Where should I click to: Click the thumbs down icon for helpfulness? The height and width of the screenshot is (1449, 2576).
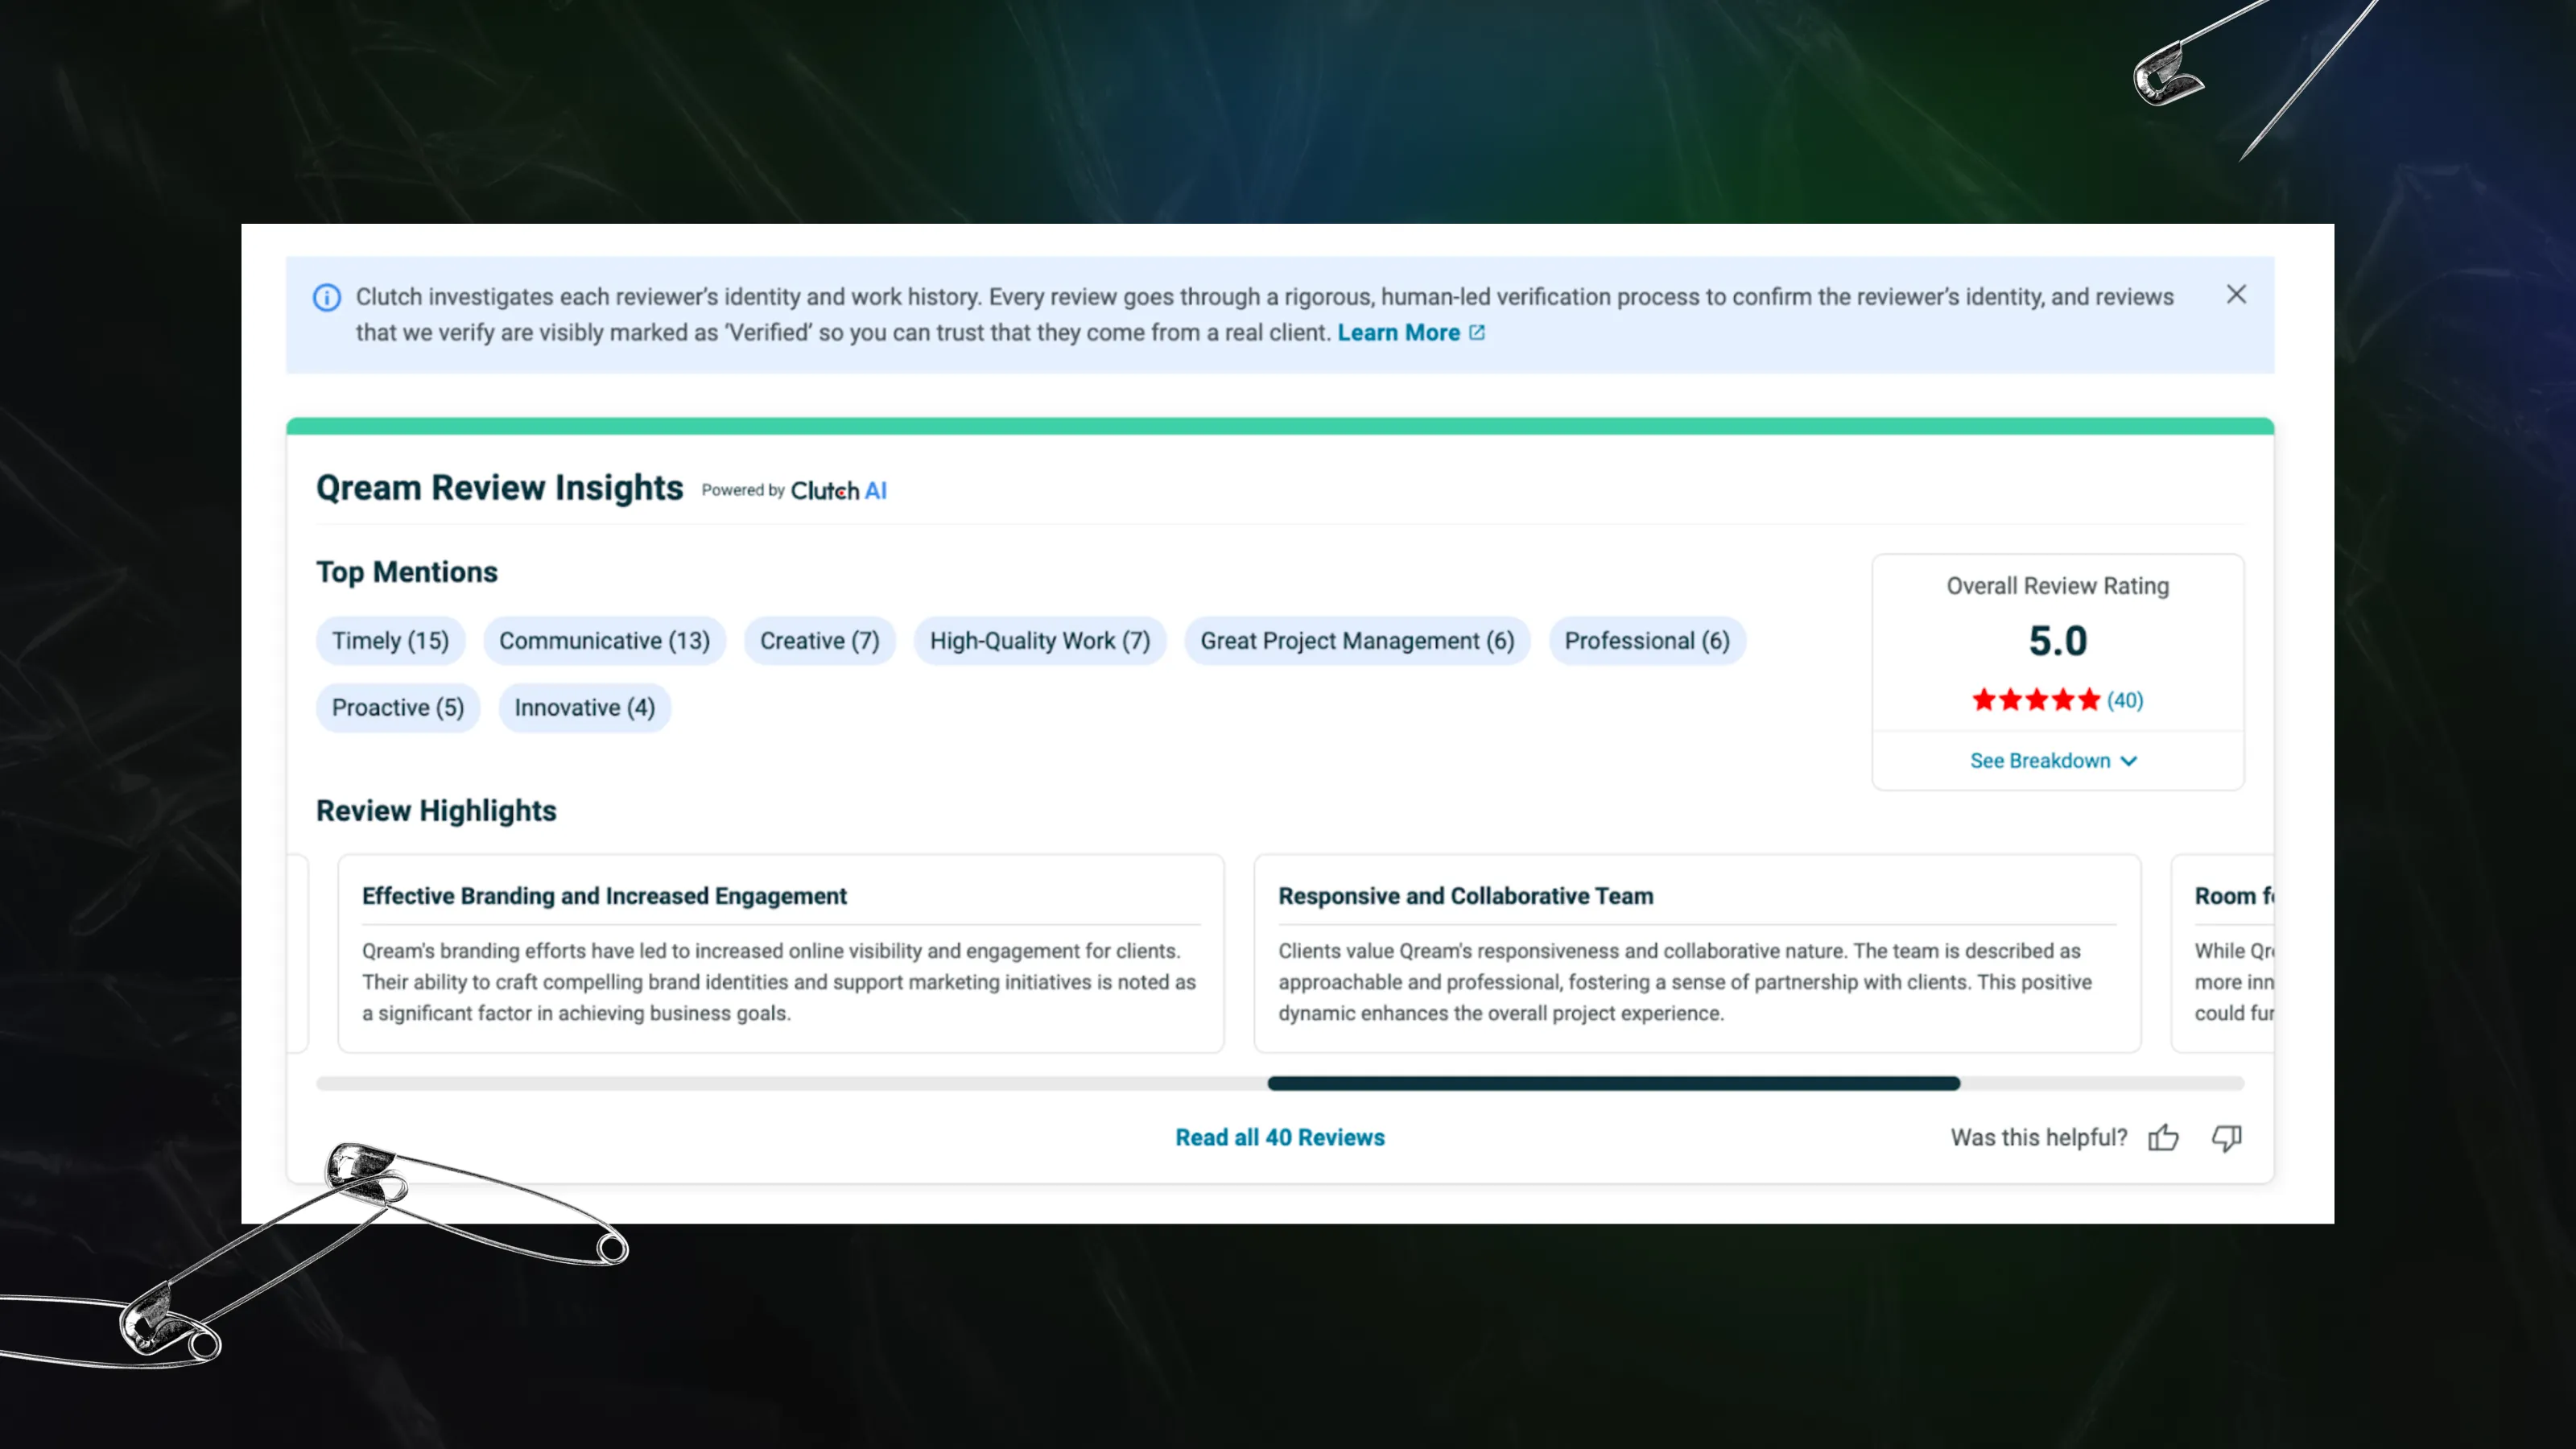(2227, 1138)
